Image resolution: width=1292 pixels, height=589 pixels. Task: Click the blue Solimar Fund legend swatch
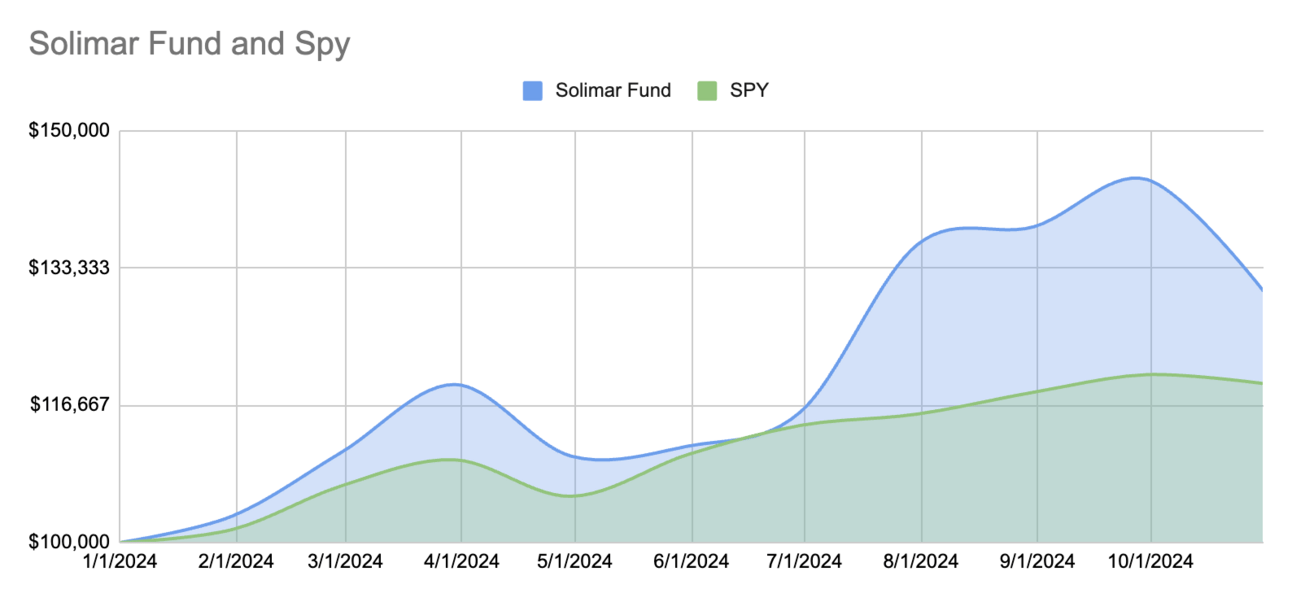point(533,91)
